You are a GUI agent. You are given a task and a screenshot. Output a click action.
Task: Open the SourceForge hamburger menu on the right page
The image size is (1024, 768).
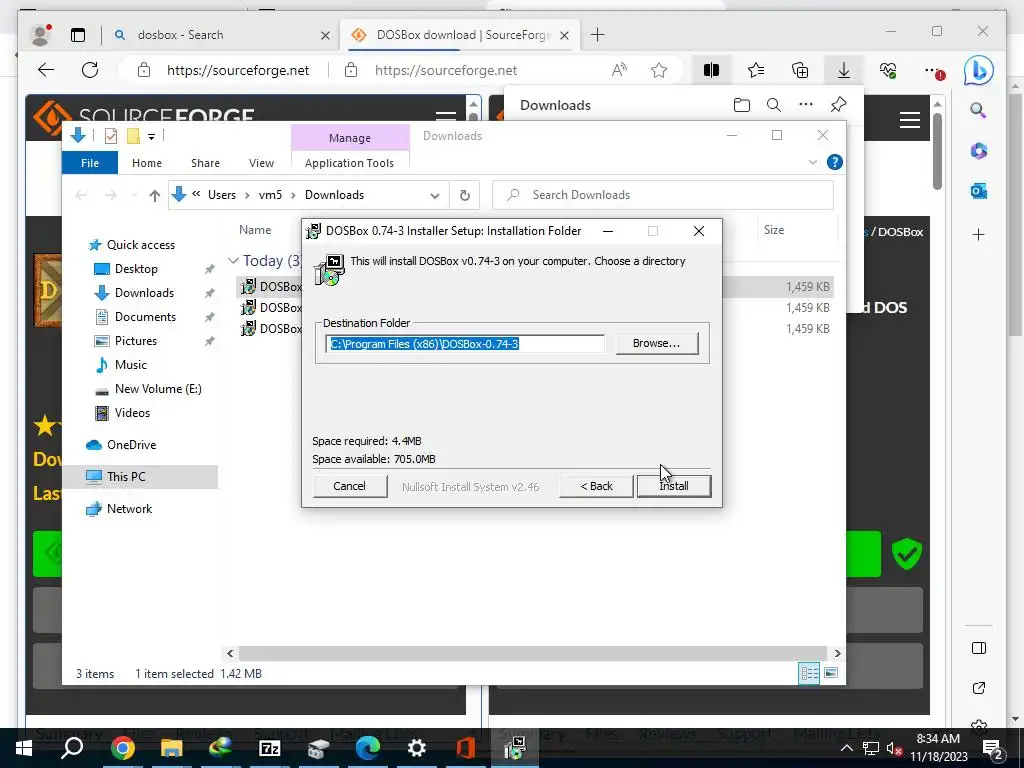tap(910, 120)
